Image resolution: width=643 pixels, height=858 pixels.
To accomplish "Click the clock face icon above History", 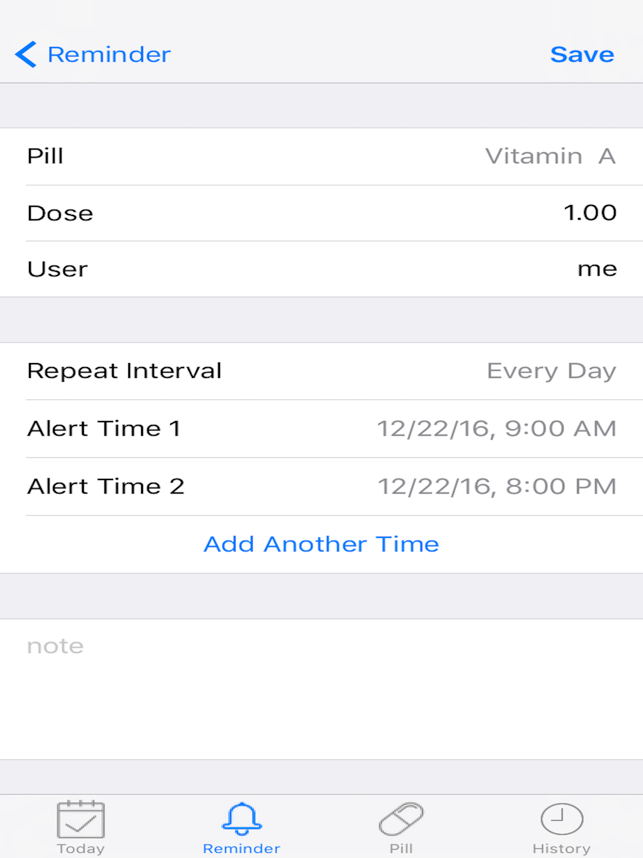I will [561, 817].
